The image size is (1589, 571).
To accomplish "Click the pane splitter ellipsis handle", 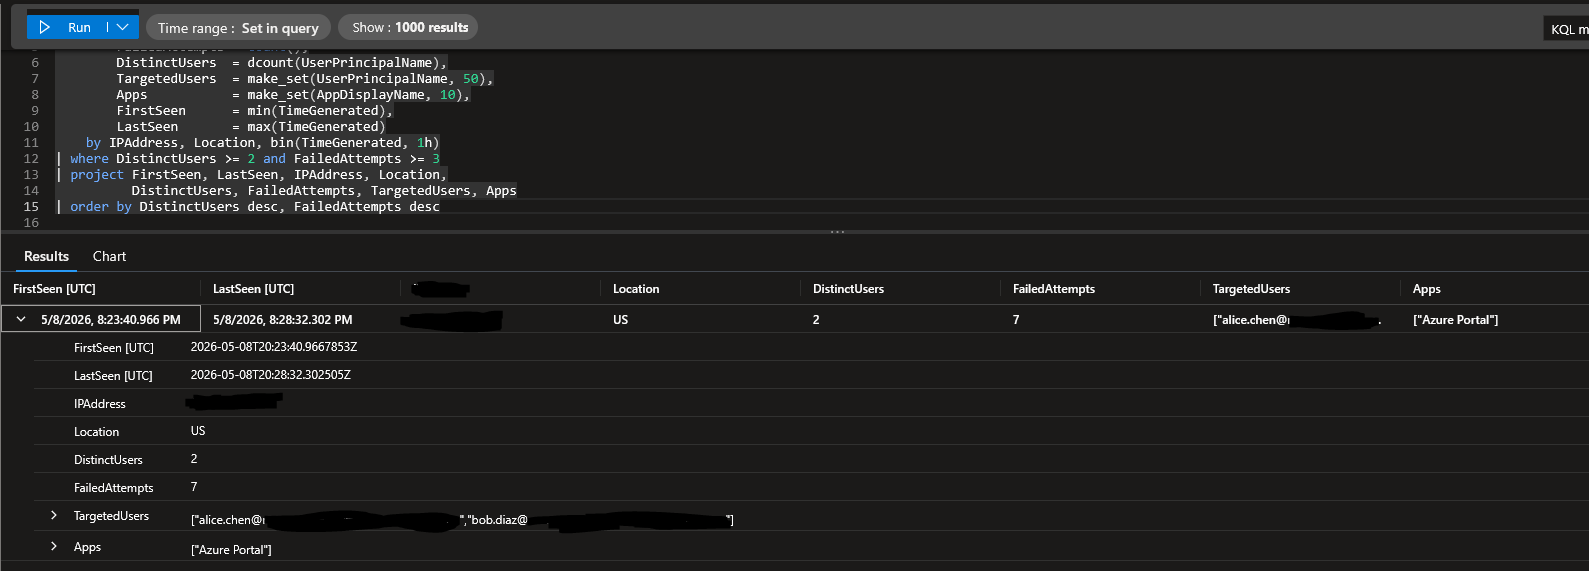I will tap(837, 232).
